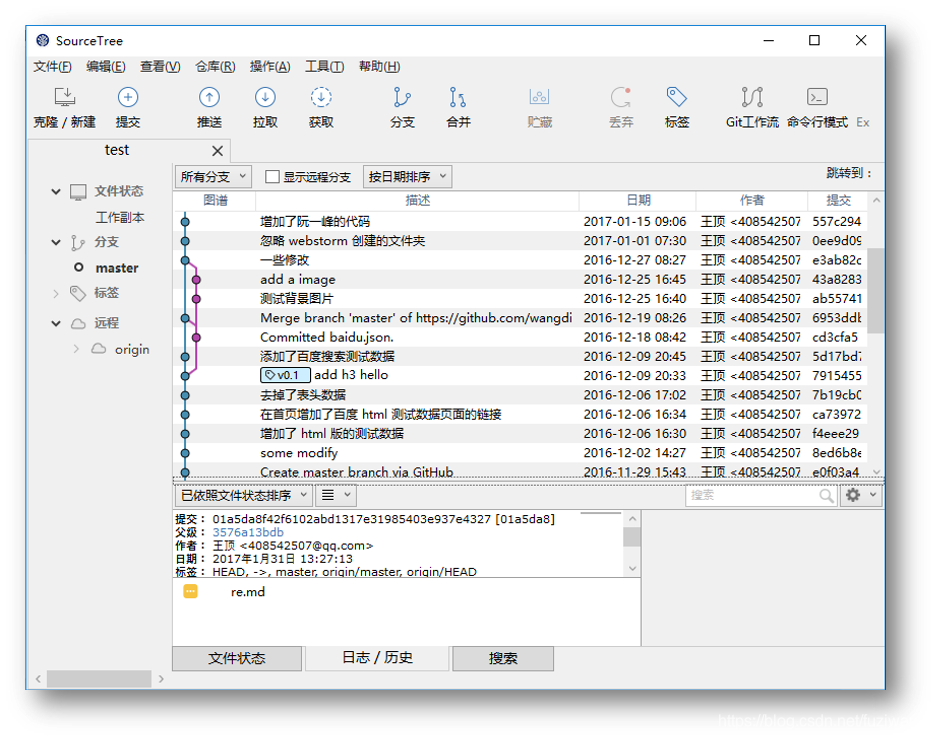The height and width of the screenshot is (740, 936).
Task: Click the commit details scroll-down arrow
Action: [x=632, y=569]
